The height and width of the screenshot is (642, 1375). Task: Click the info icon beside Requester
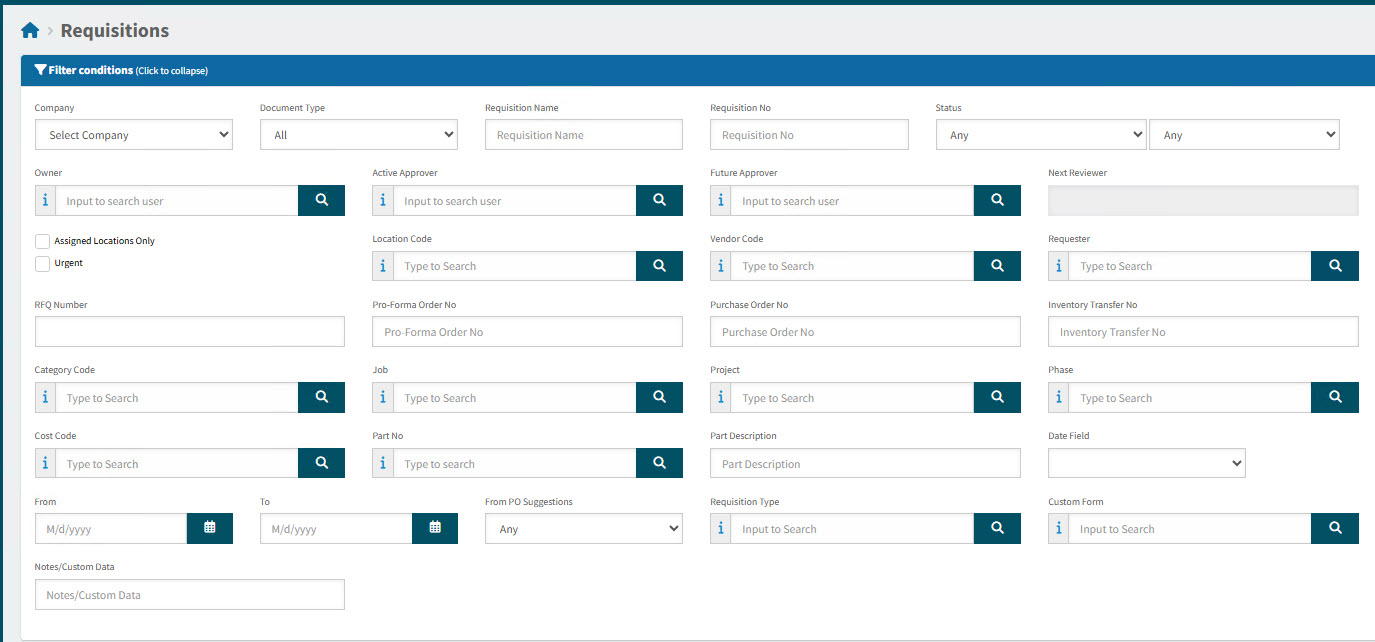coord(1058,265)
